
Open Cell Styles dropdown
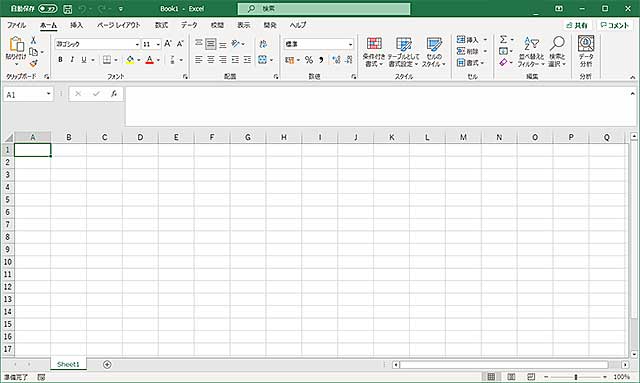(433, 52)
